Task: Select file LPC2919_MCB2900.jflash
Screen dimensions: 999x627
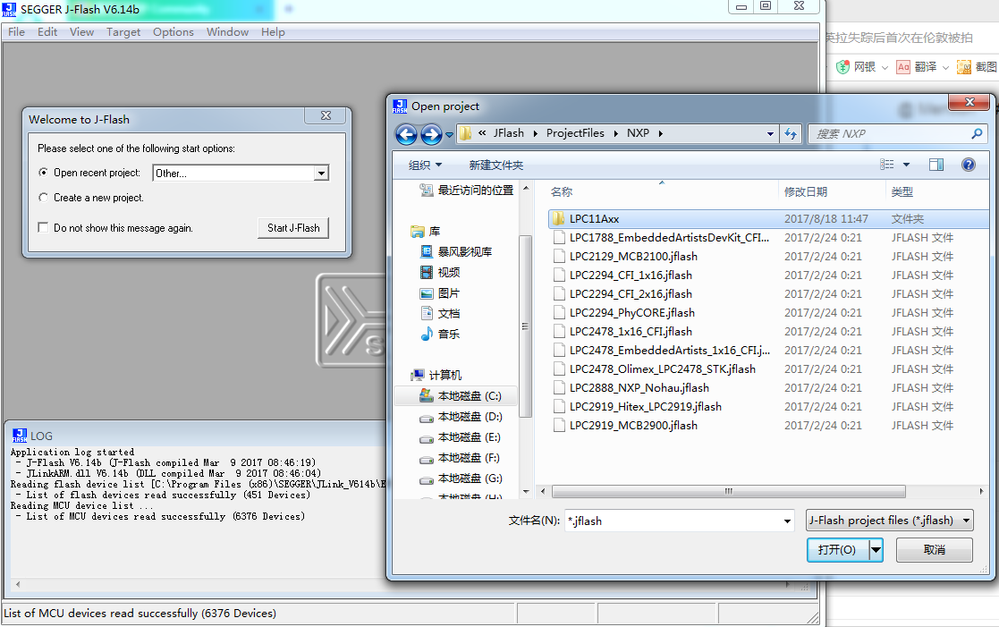Action: pos(633,426)
